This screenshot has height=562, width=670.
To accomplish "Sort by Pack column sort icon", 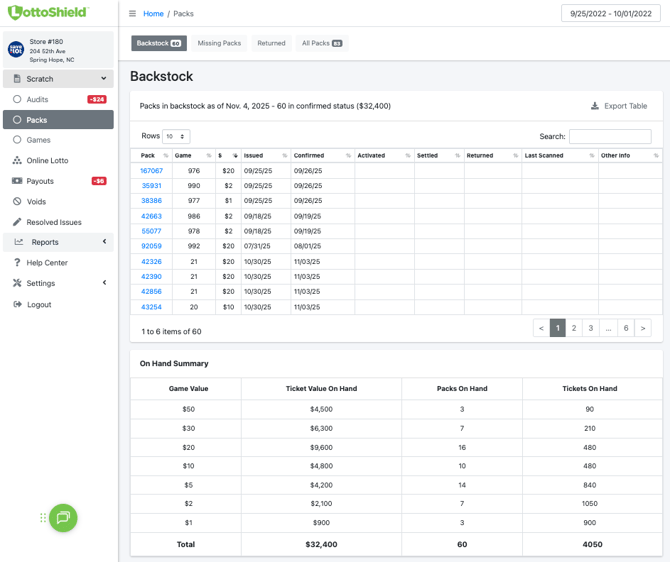I will (166, 156).
